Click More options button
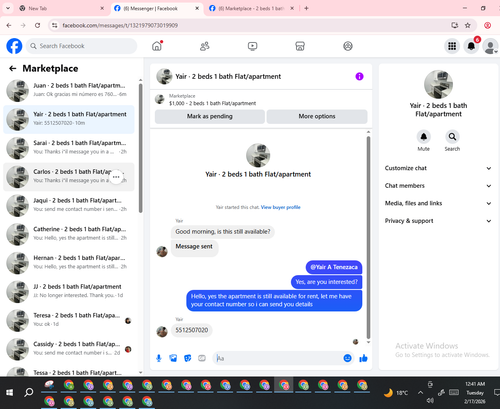The image size is (500, 409). coord(317,117)
